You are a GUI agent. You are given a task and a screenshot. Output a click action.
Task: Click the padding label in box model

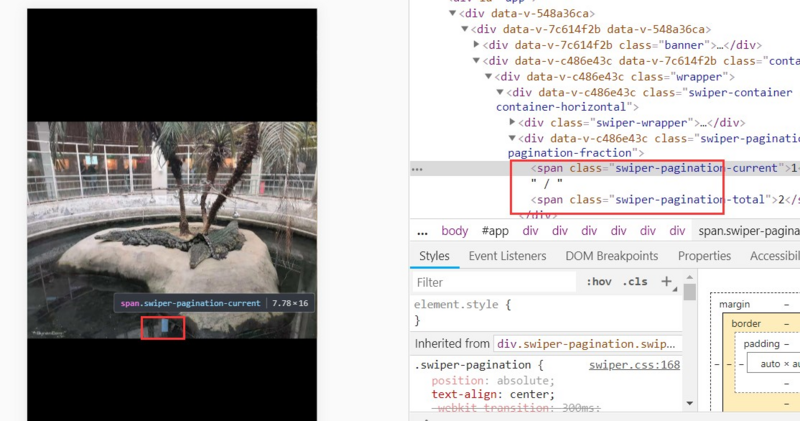pos(761,343)
